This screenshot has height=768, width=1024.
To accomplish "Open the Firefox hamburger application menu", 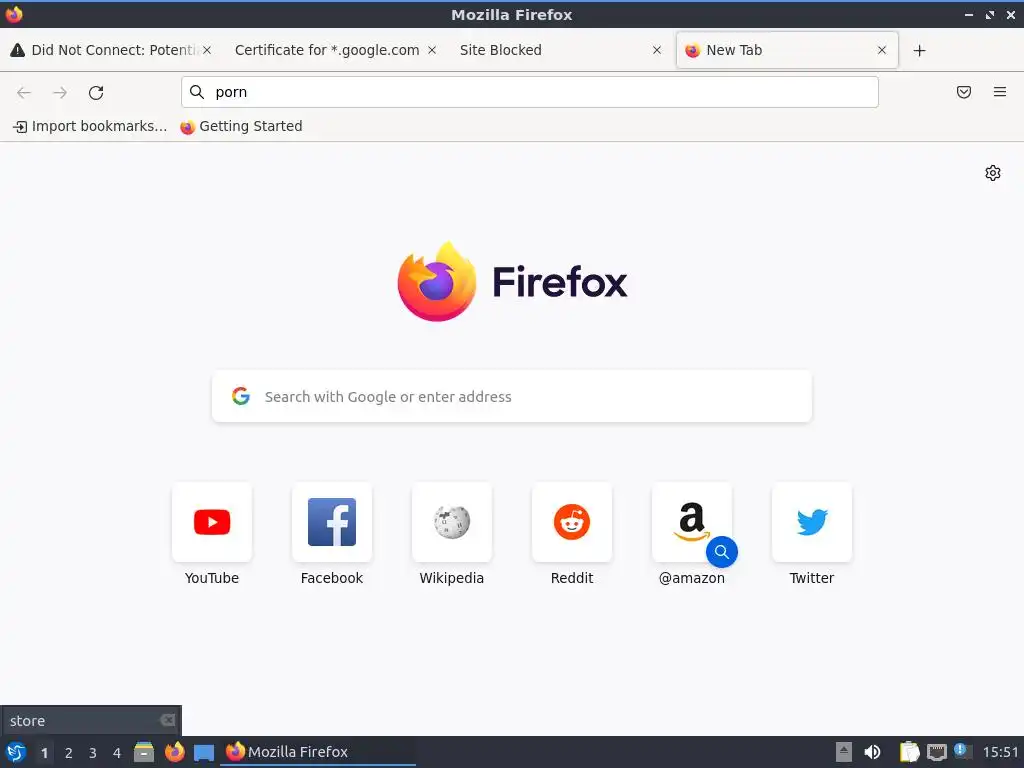I will (1000, 92).
